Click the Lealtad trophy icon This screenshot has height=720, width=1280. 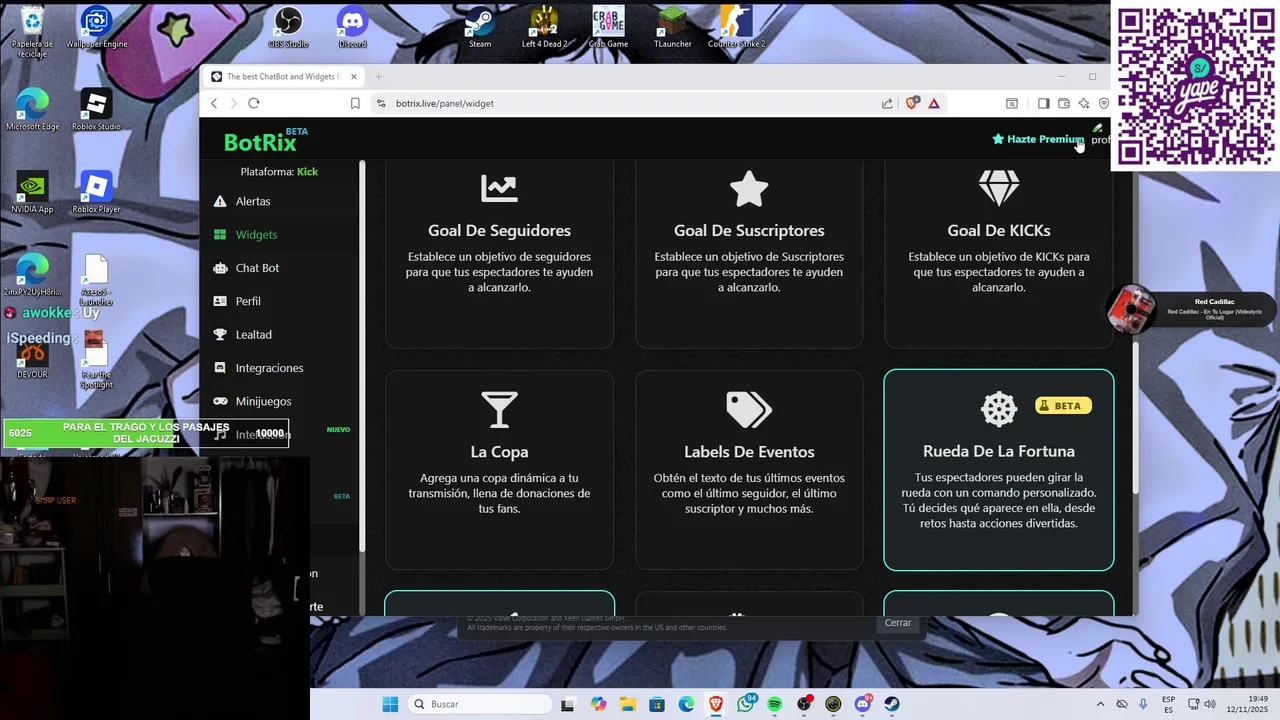(x=220, y=334)
